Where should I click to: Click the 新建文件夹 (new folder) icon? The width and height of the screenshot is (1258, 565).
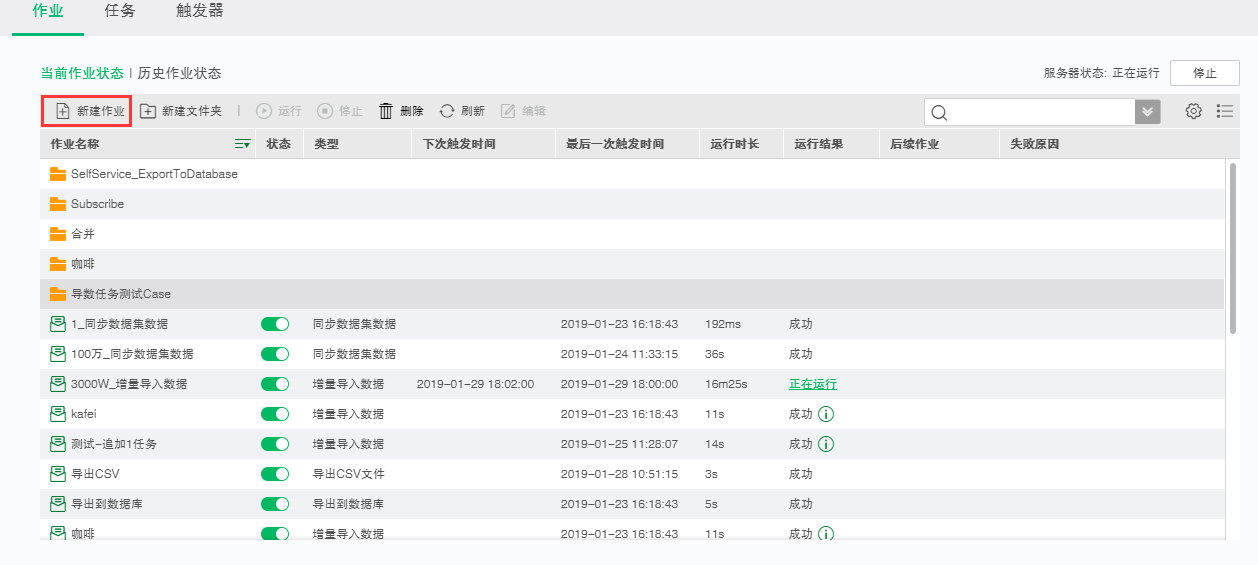tap(148, 111)
